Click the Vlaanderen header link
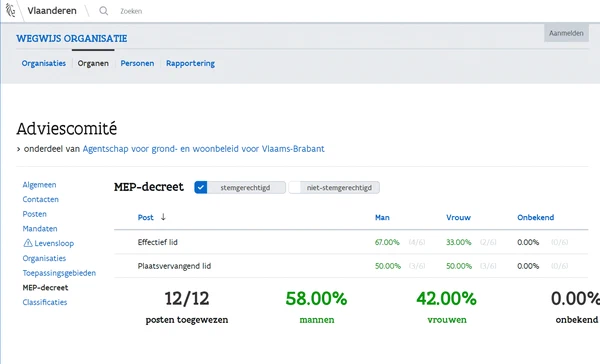Viewport: 600px width, 364px height. (52, 11)
